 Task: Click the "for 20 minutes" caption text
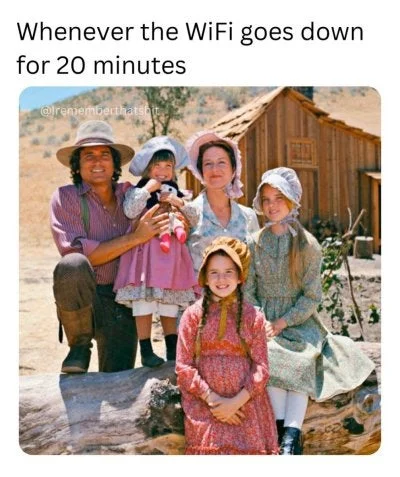(x=101, y=65)
